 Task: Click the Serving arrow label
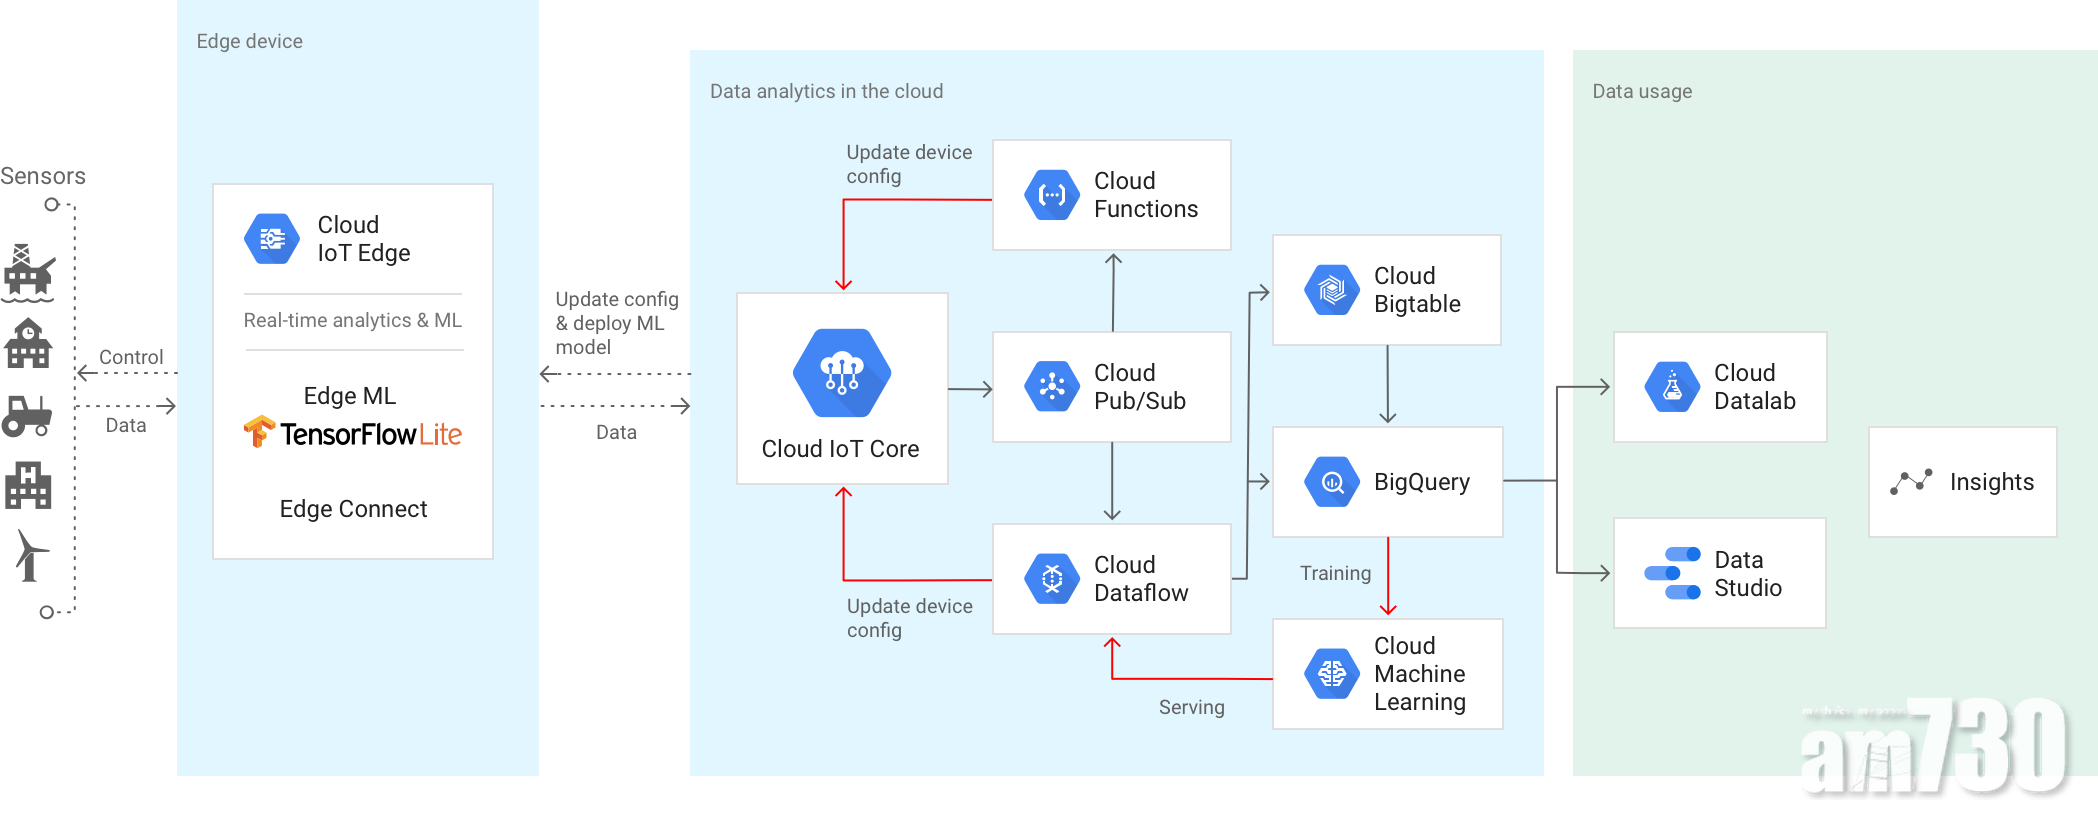click(1191, 707)
